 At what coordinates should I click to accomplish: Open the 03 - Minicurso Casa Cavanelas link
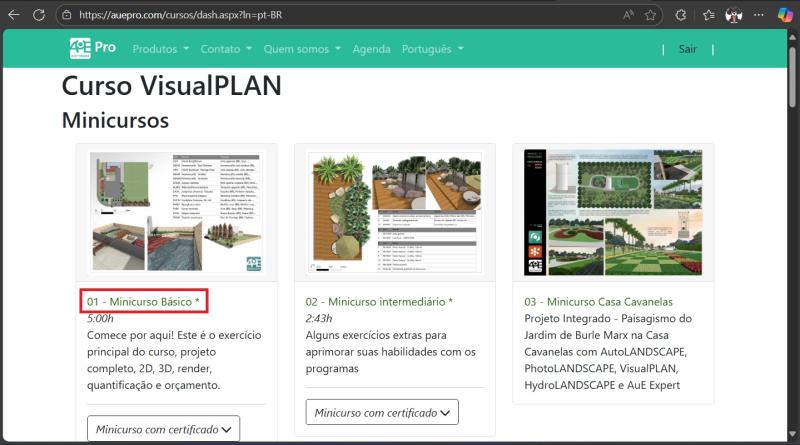(598, 302)
